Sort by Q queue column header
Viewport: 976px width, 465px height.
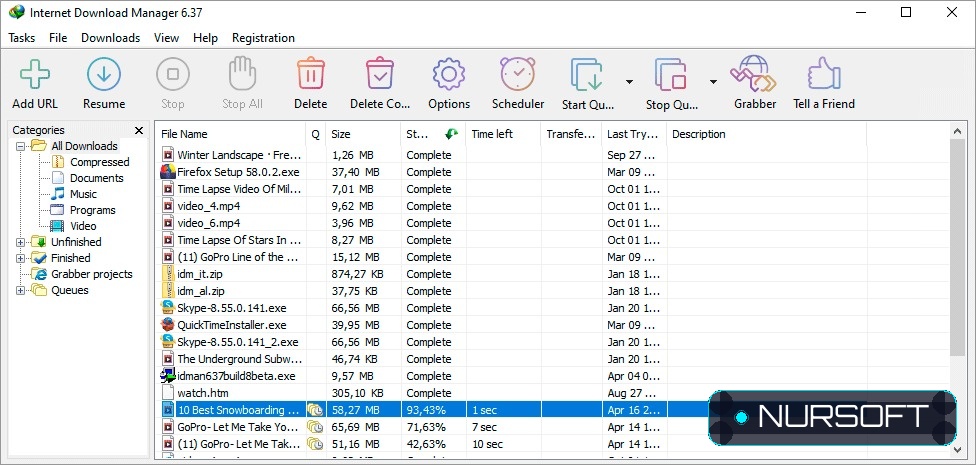[x=316, y=134]
